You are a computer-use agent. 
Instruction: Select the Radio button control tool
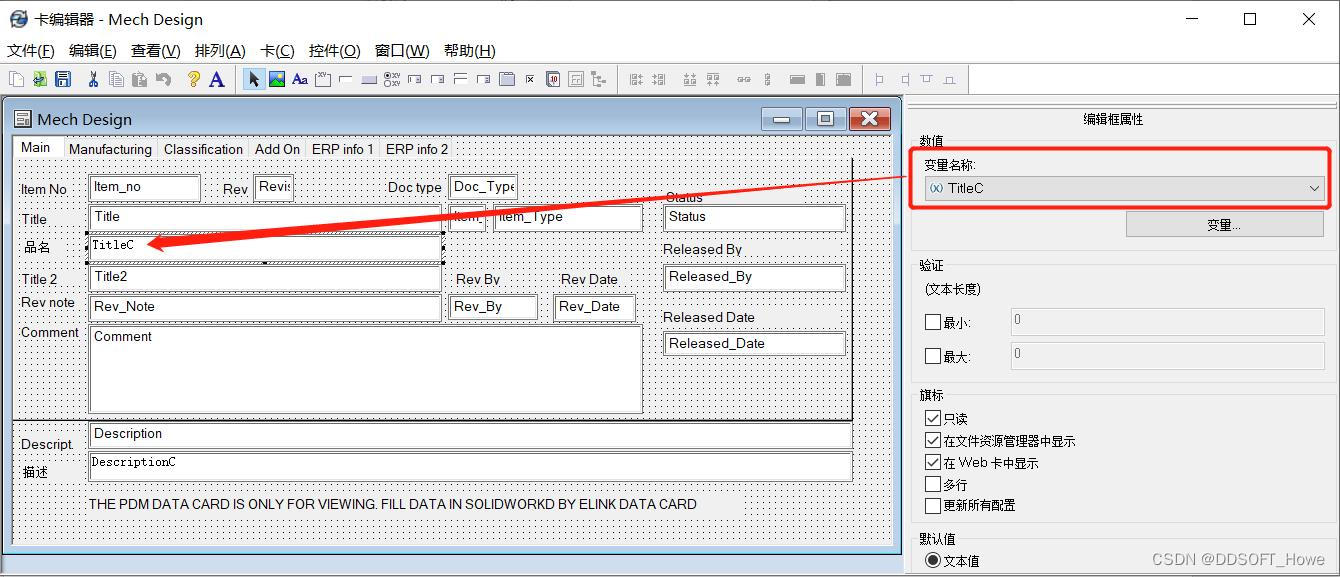(392, 79)
